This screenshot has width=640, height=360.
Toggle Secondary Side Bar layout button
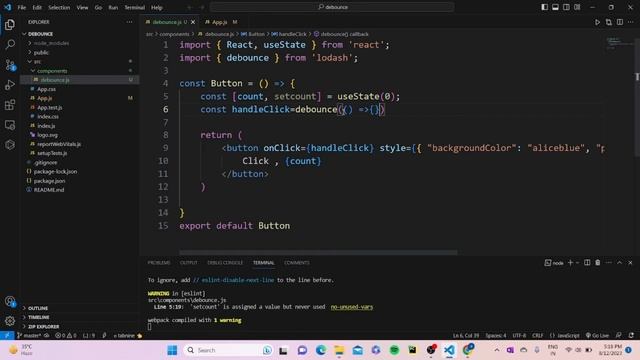coord(566,7)
